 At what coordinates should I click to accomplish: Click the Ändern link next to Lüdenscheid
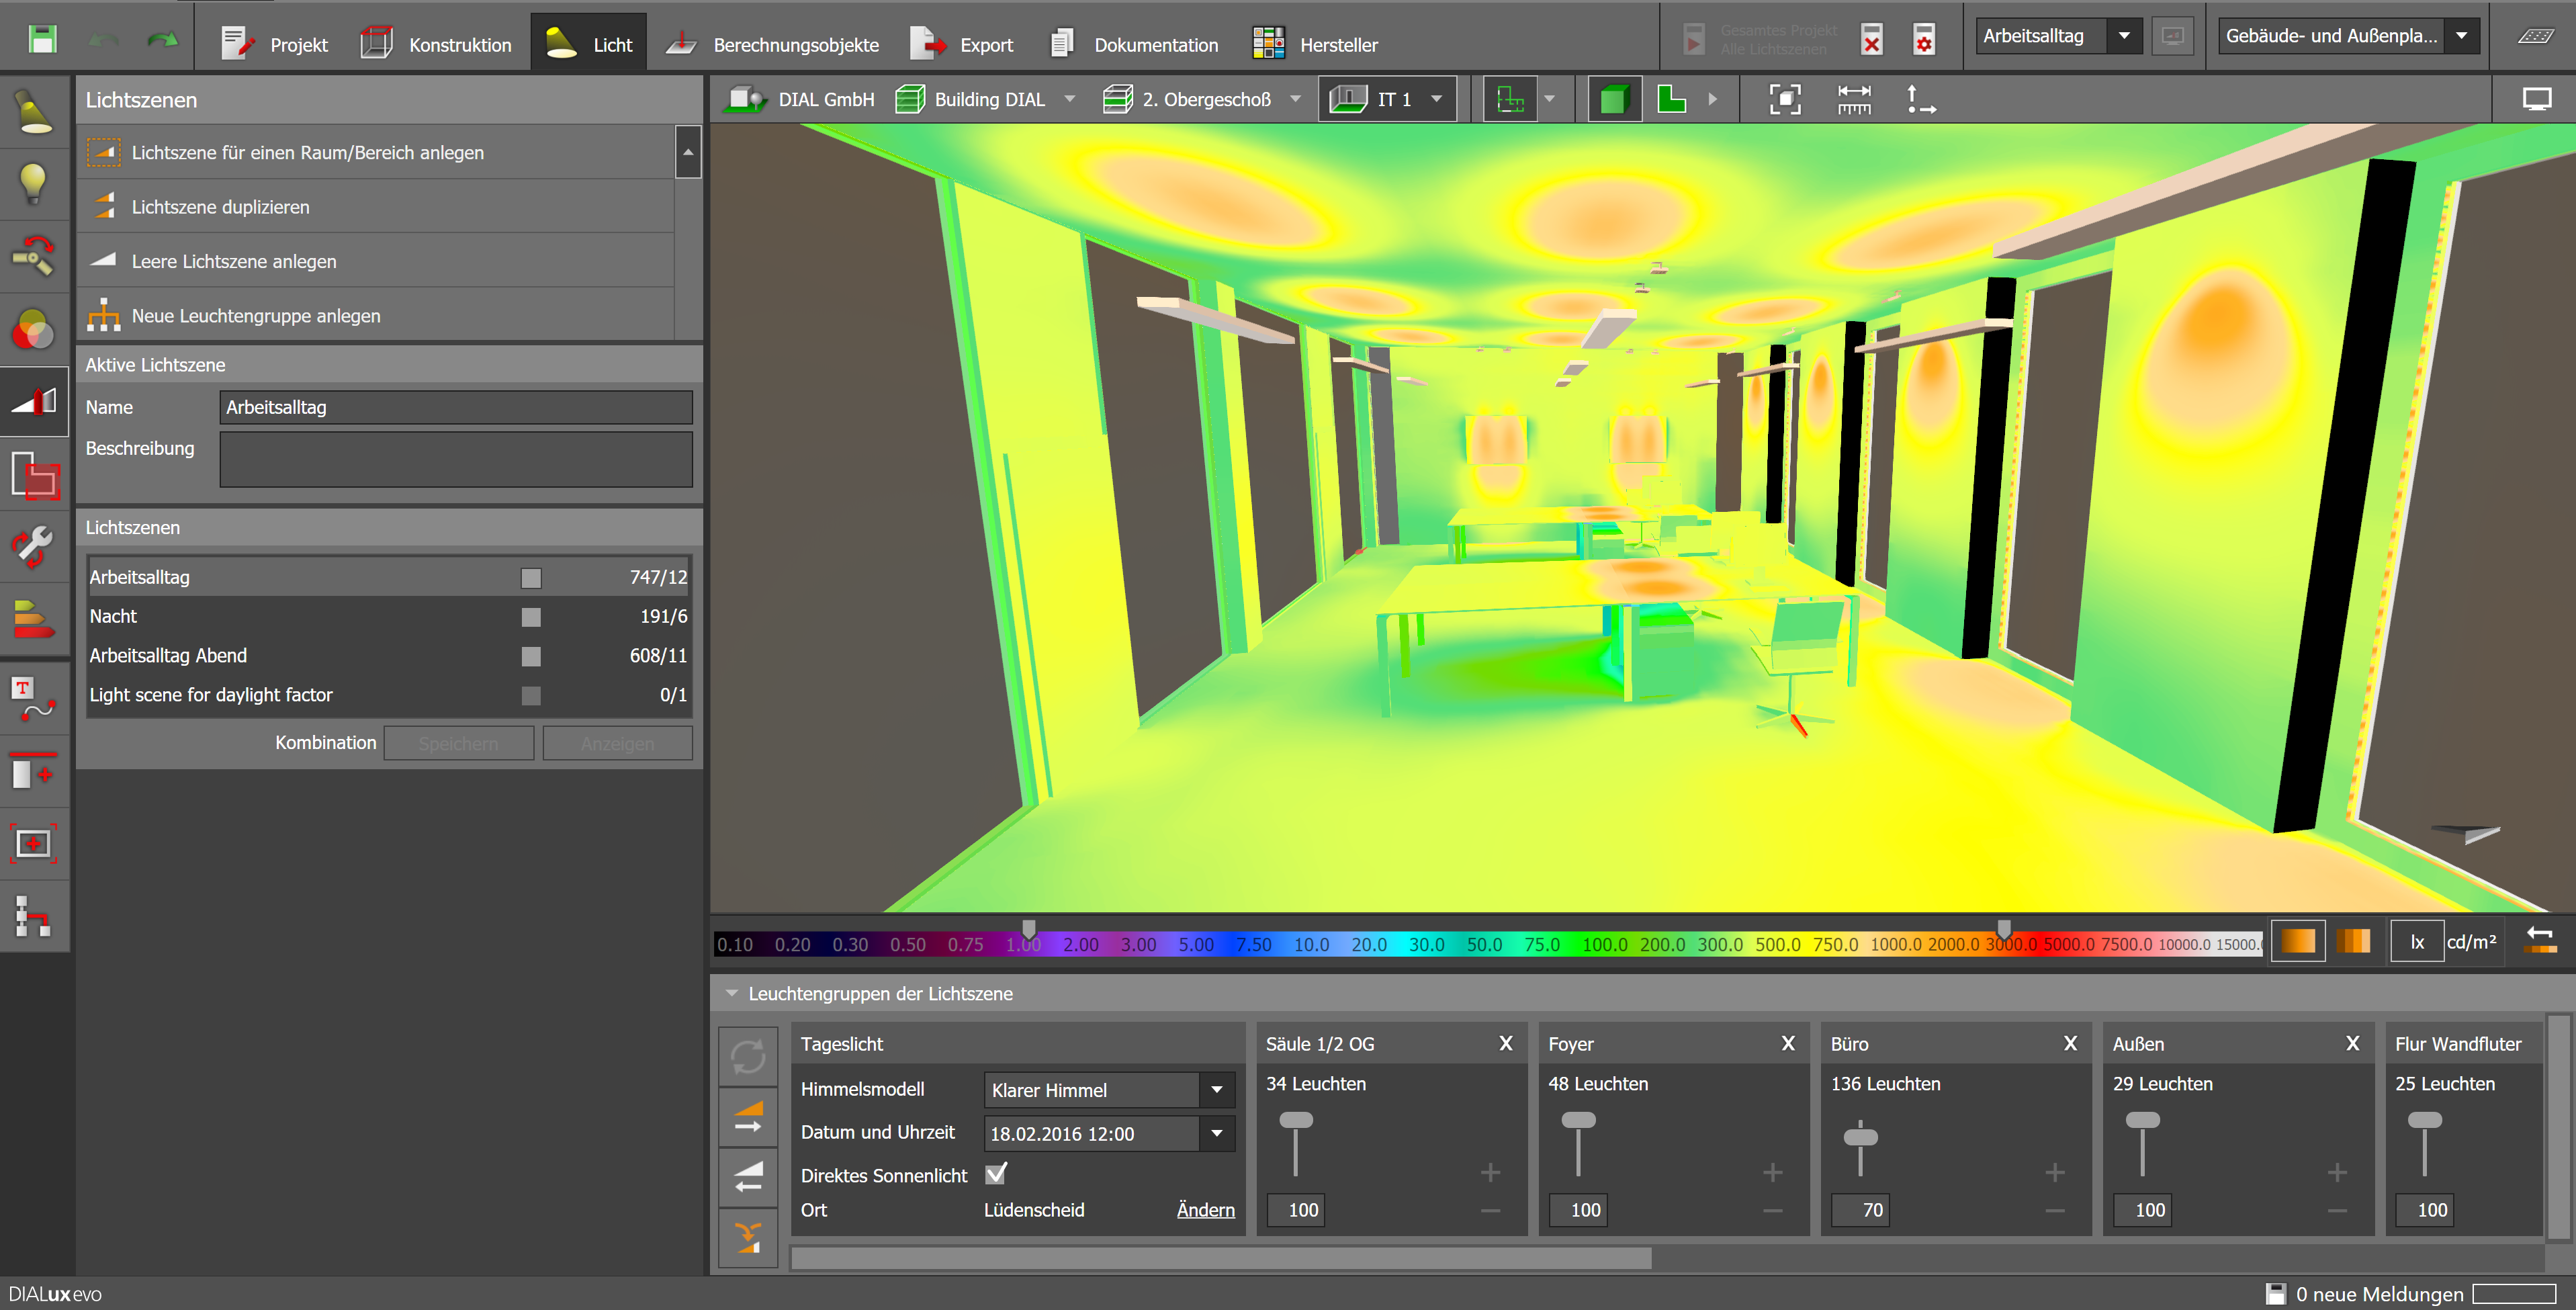click(x=1205, y=1210)
